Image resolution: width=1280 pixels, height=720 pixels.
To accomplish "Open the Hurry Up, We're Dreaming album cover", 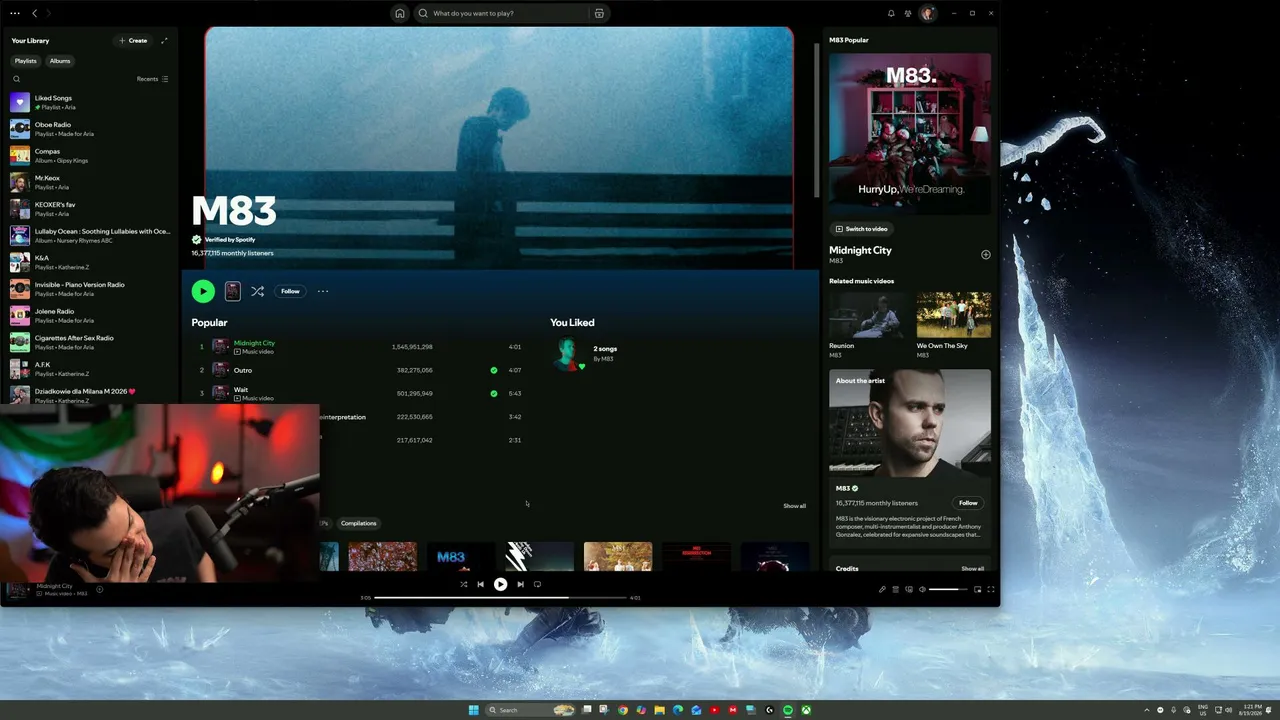I will click(910, 134).
